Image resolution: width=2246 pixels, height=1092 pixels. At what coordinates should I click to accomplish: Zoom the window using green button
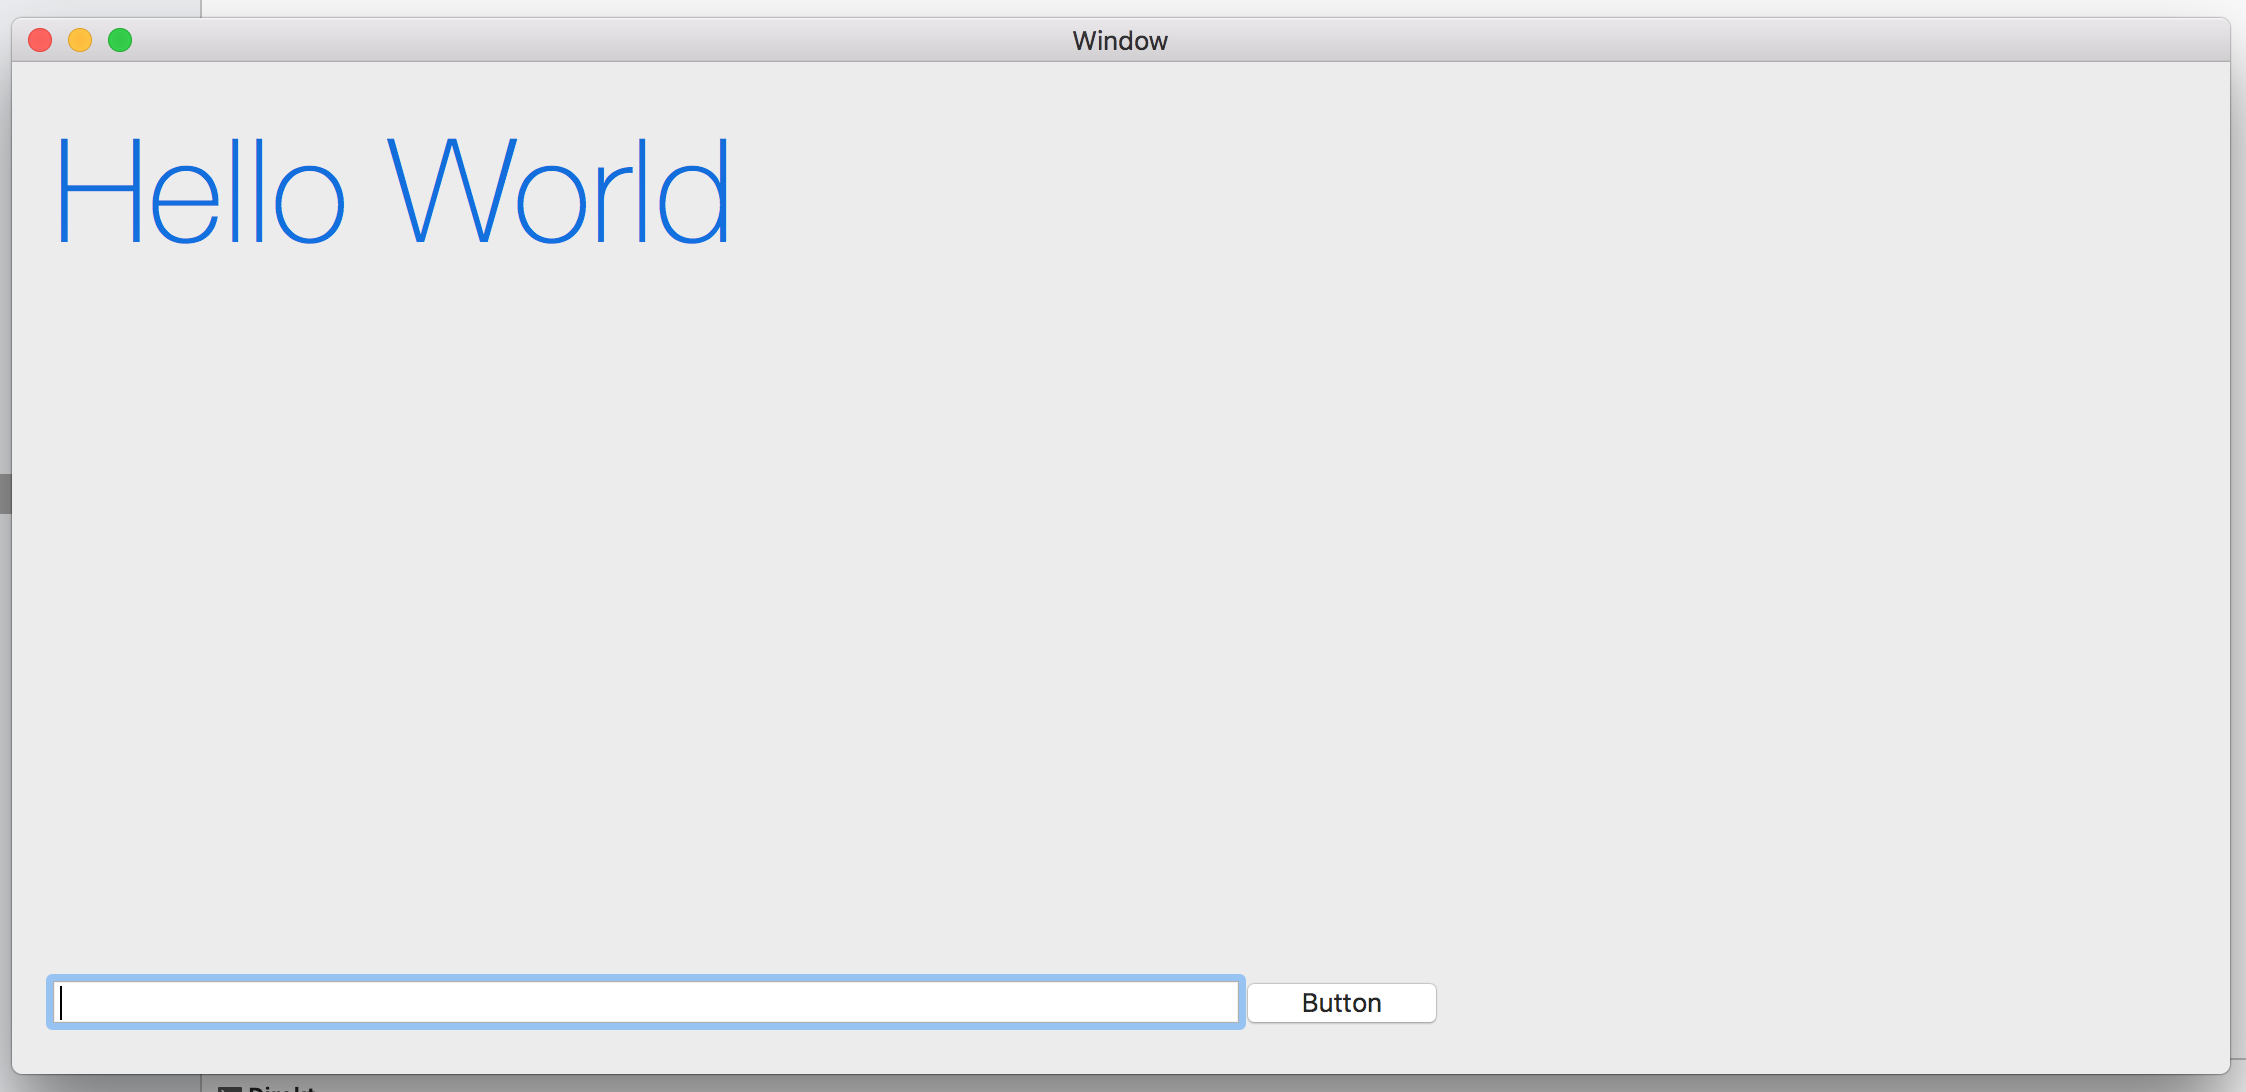[x=120, y=40]
